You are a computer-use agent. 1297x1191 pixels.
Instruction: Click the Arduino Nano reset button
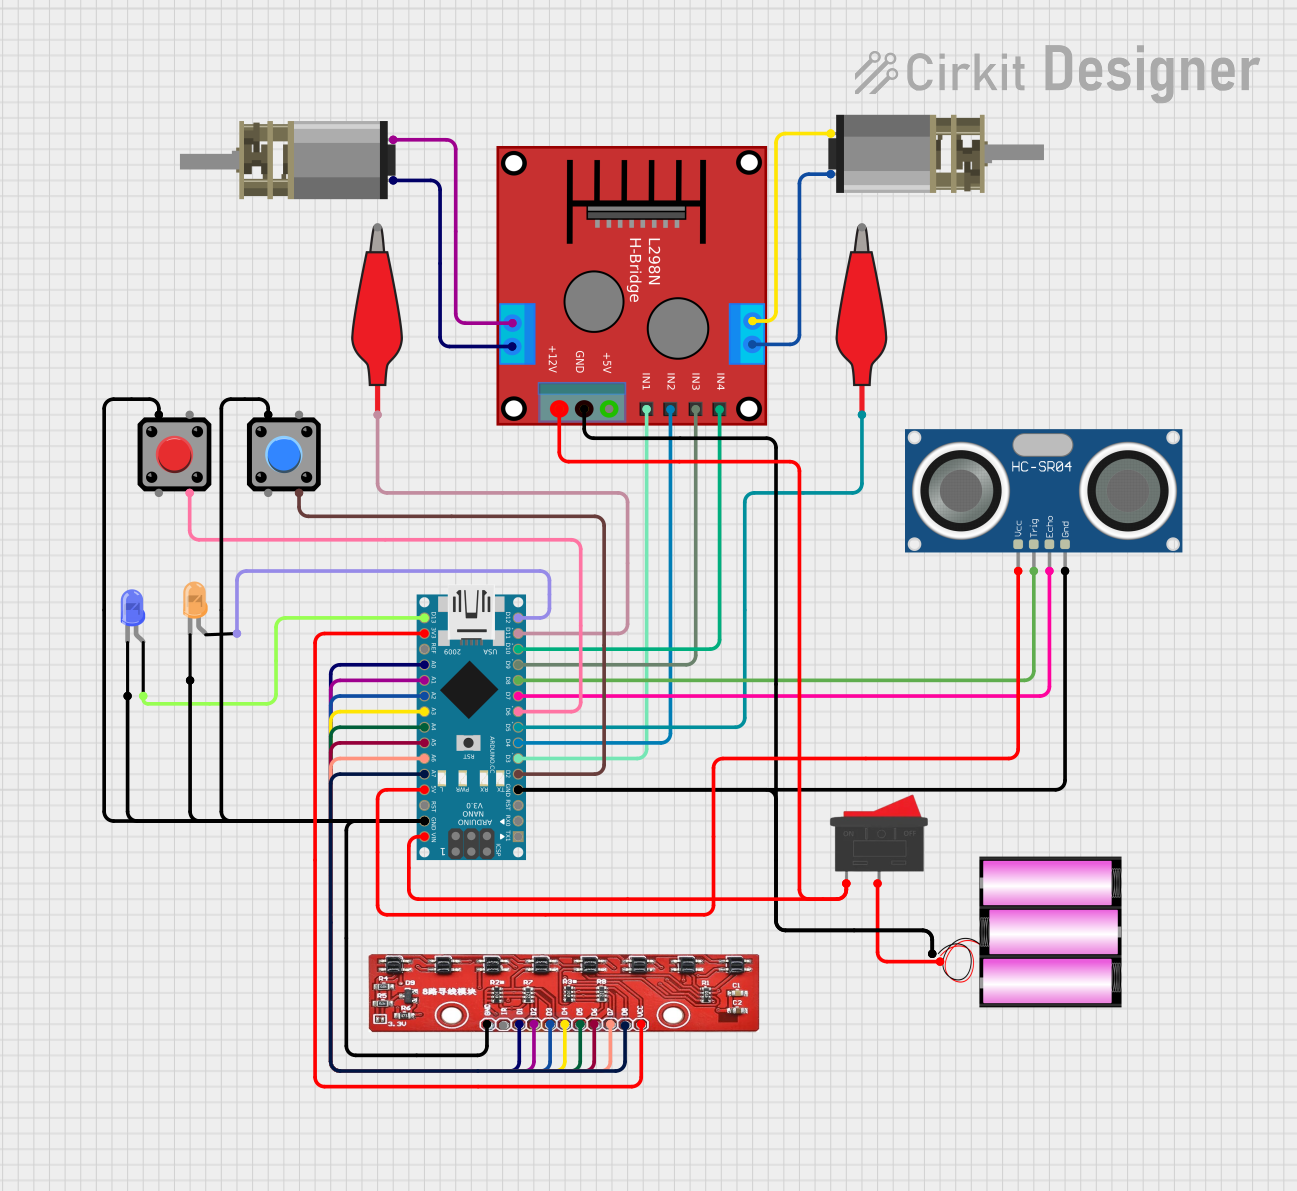pos(467,742)
